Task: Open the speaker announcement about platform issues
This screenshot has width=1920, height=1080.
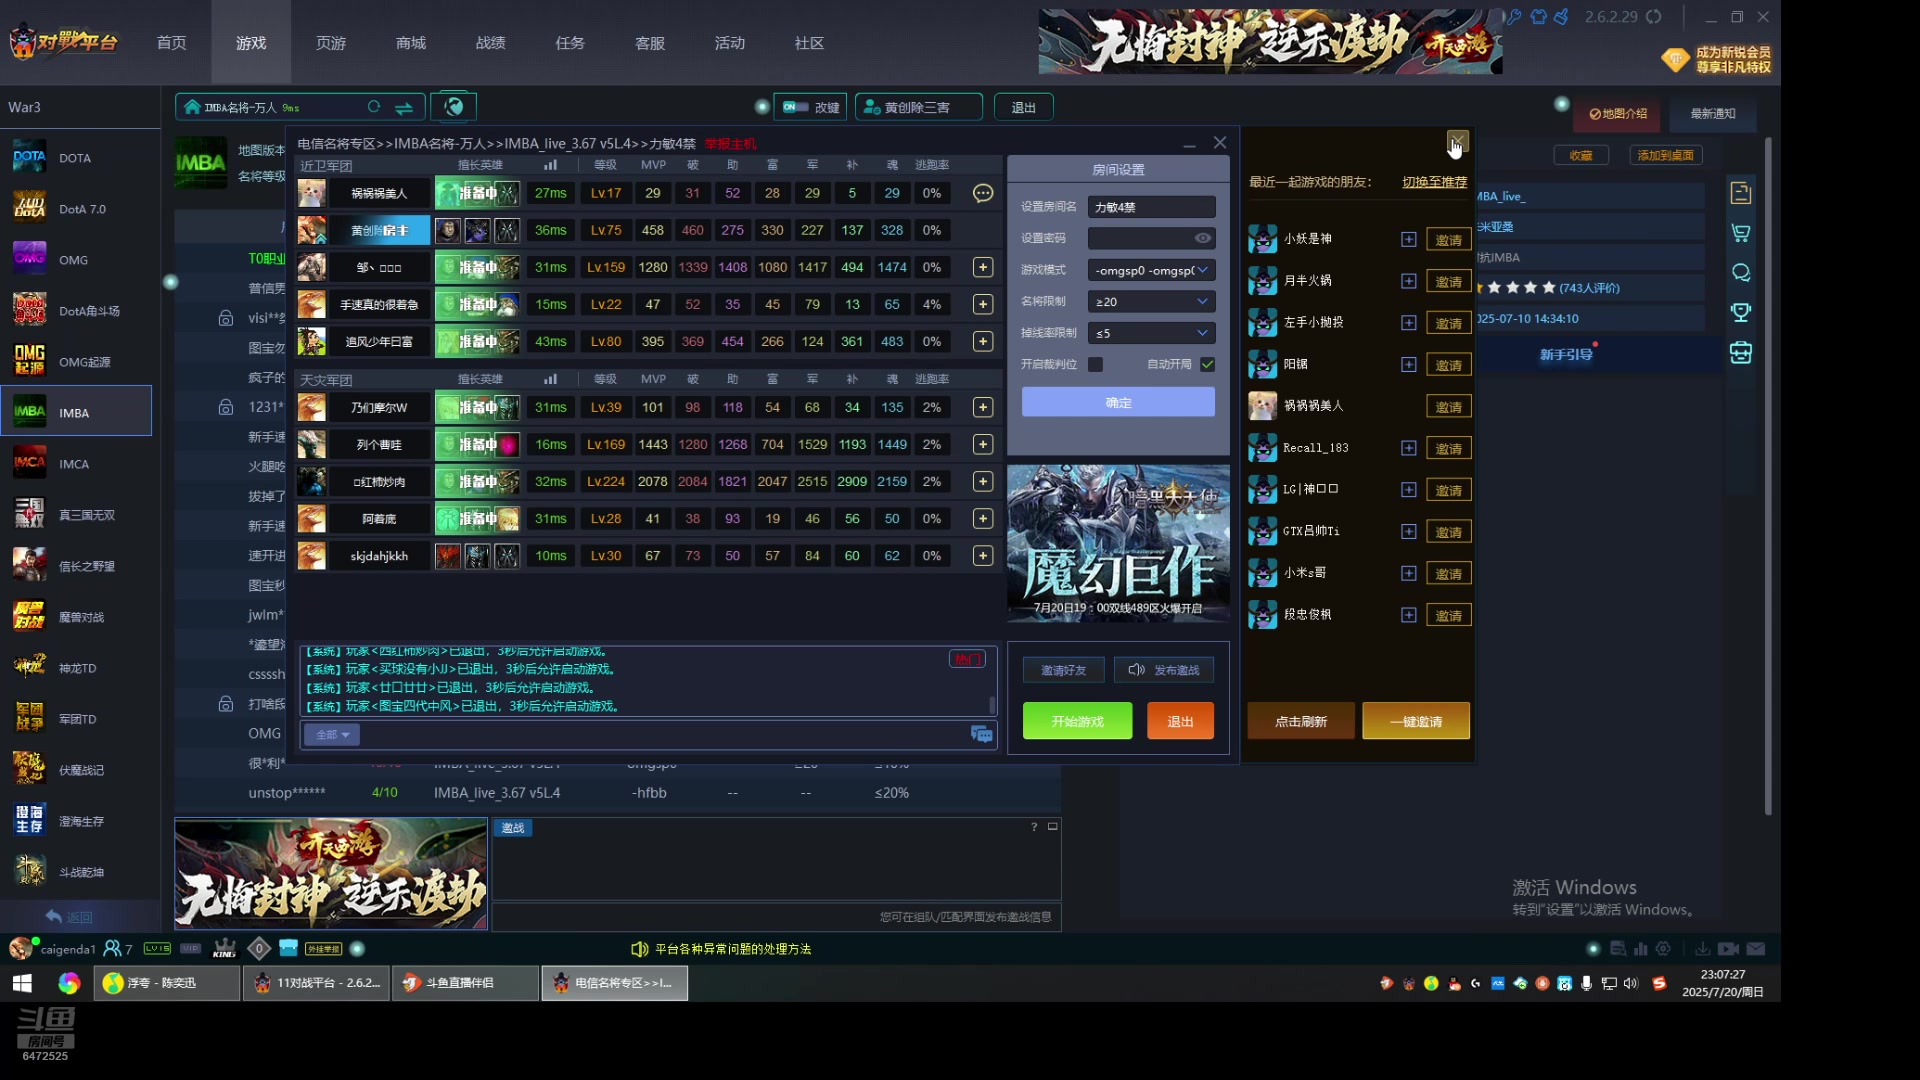Action: point(721,949)
